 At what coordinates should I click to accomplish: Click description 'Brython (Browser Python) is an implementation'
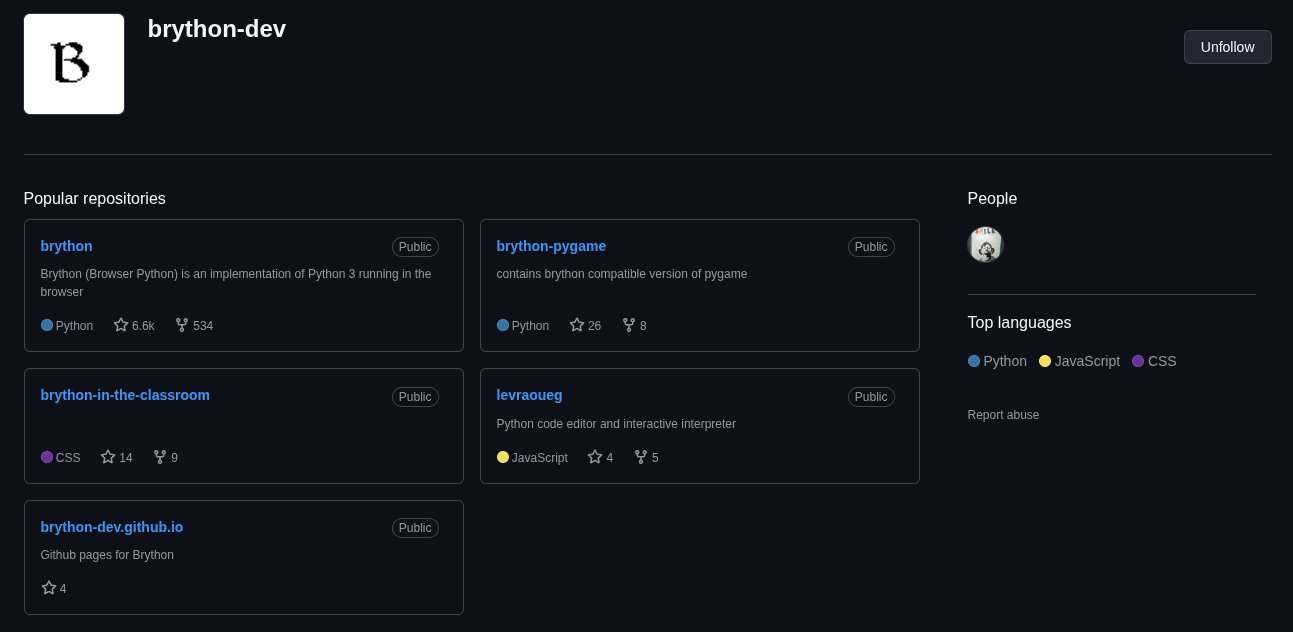(236, 283)
